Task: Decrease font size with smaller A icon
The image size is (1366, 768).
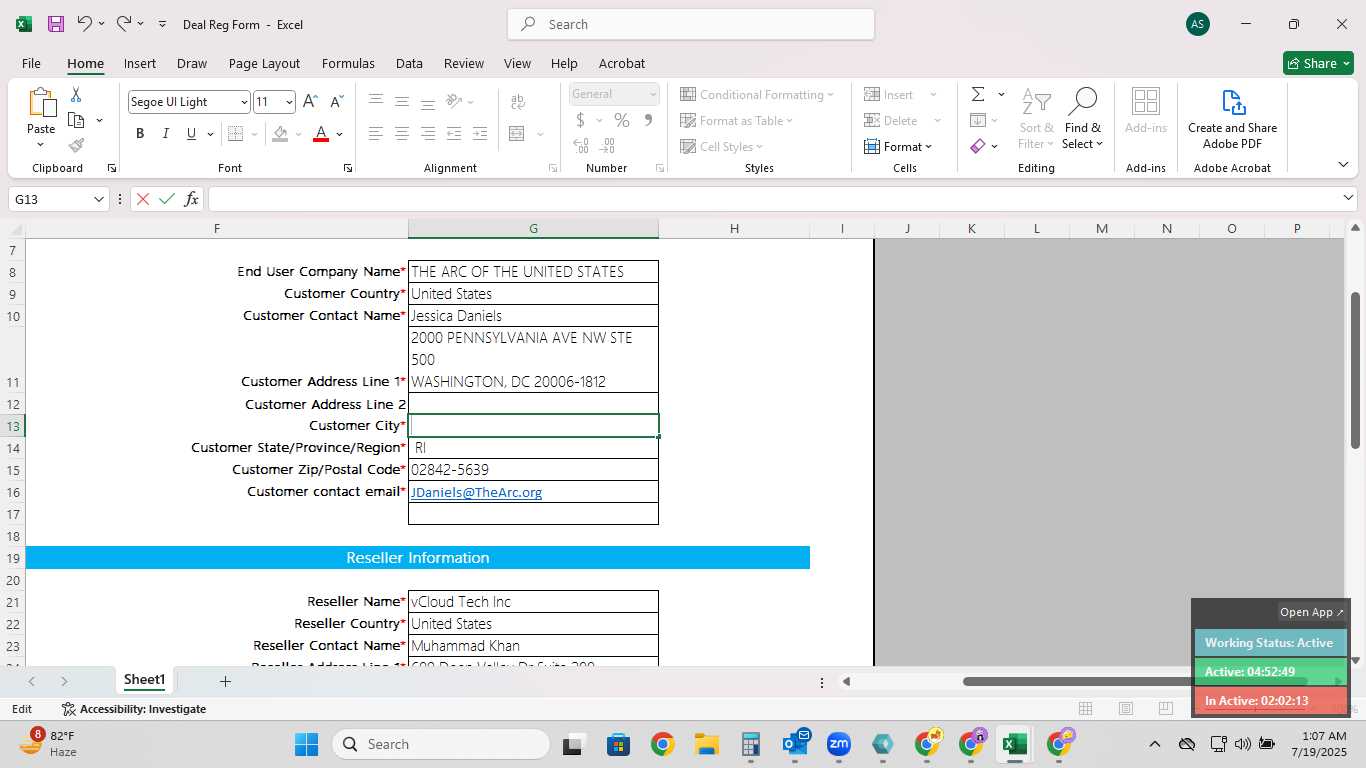Action: 336,101
